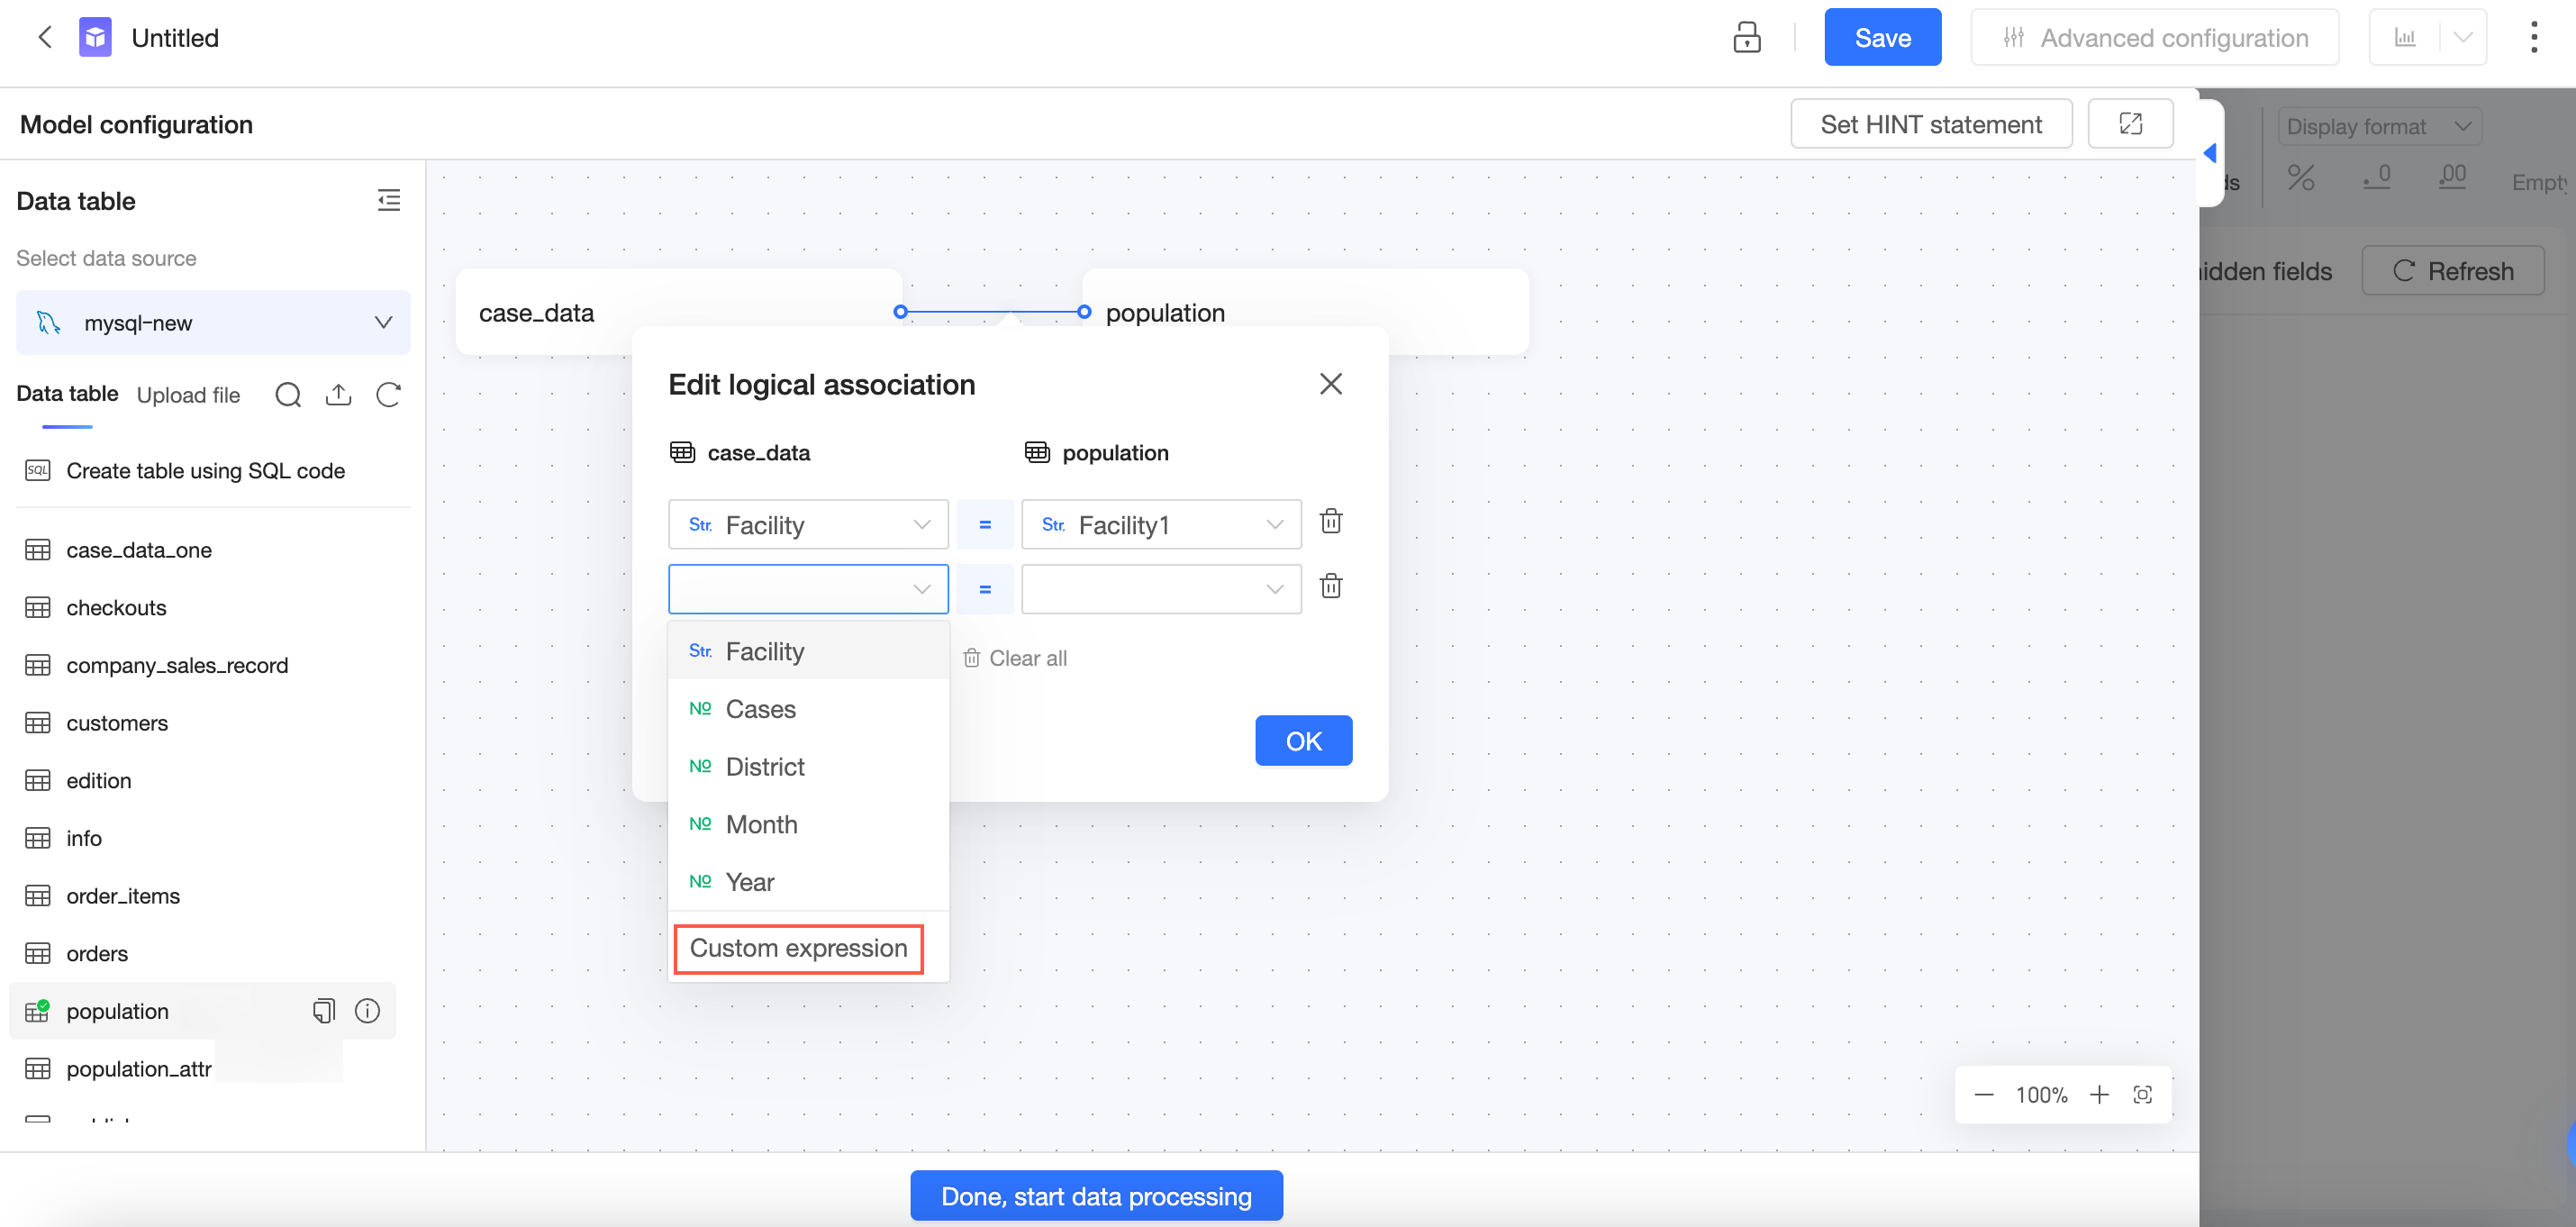2576x1227 pixels.
Task: Fit canvas to screen icon
Action: (x=2142, y=1095)
